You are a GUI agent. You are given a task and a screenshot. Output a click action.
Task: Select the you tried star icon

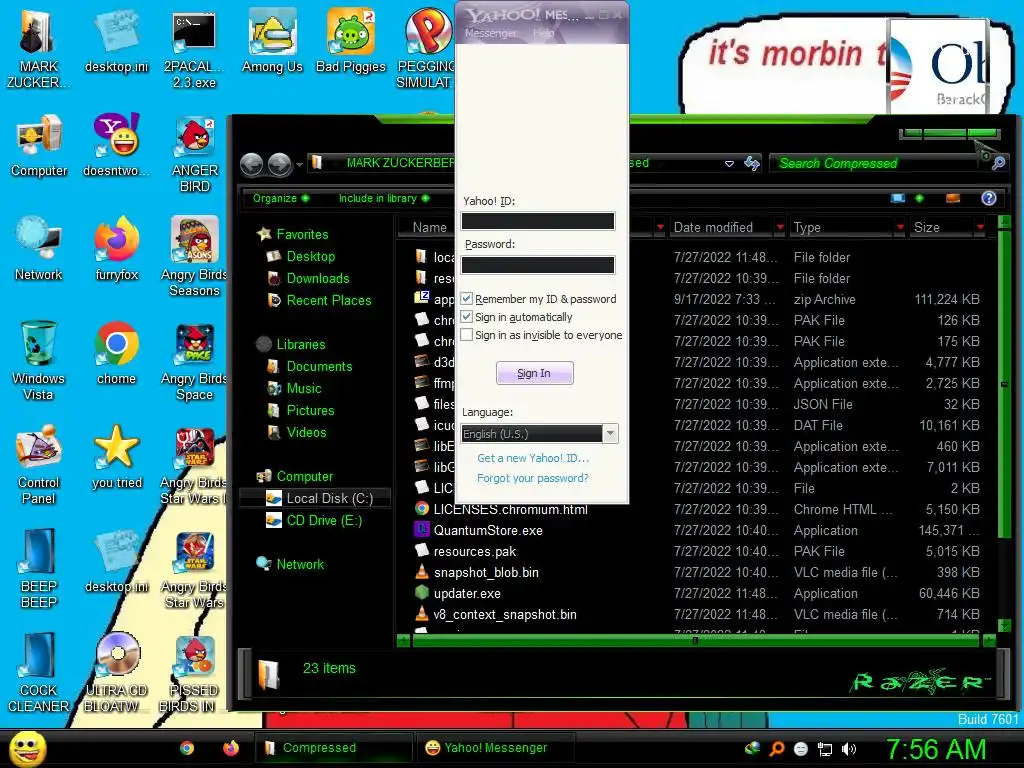click(x=116, y=457)
